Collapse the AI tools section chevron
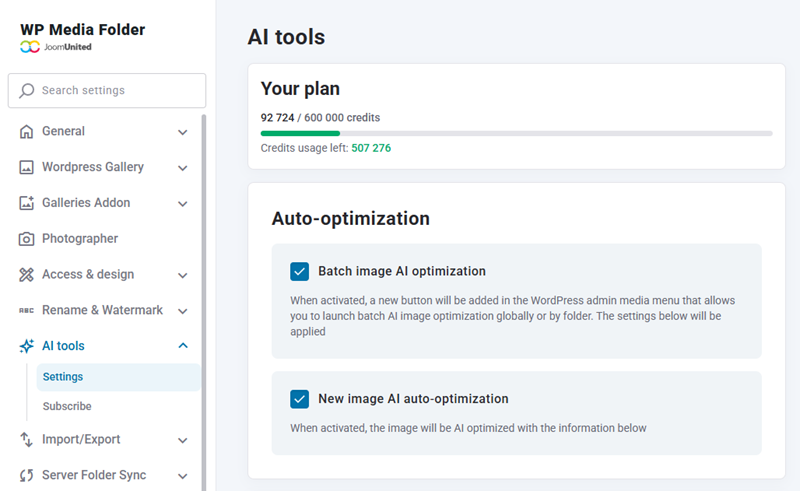This screenshot has height=491, width=800. click(182, 346)
